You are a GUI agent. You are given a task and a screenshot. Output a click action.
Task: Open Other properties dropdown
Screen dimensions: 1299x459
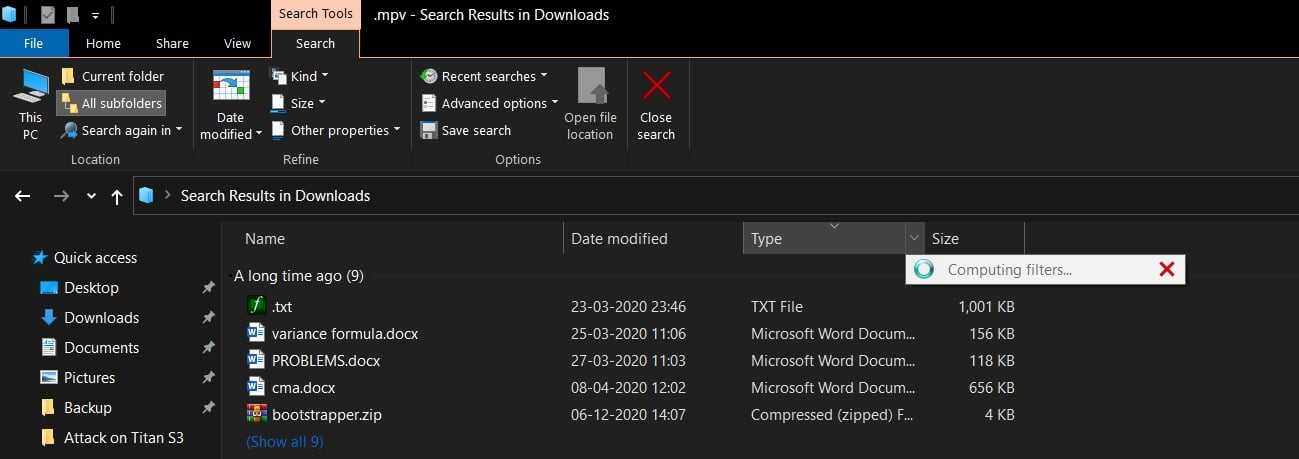pos(335,130)
